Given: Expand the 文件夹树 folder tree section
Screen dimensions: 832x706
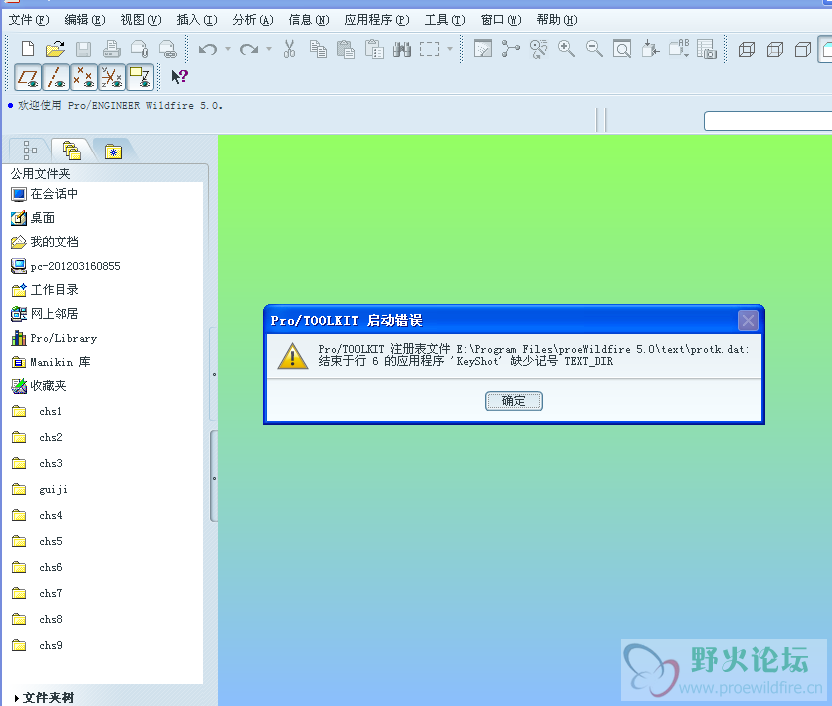Looking at the screenshot, I should [45, 698].
